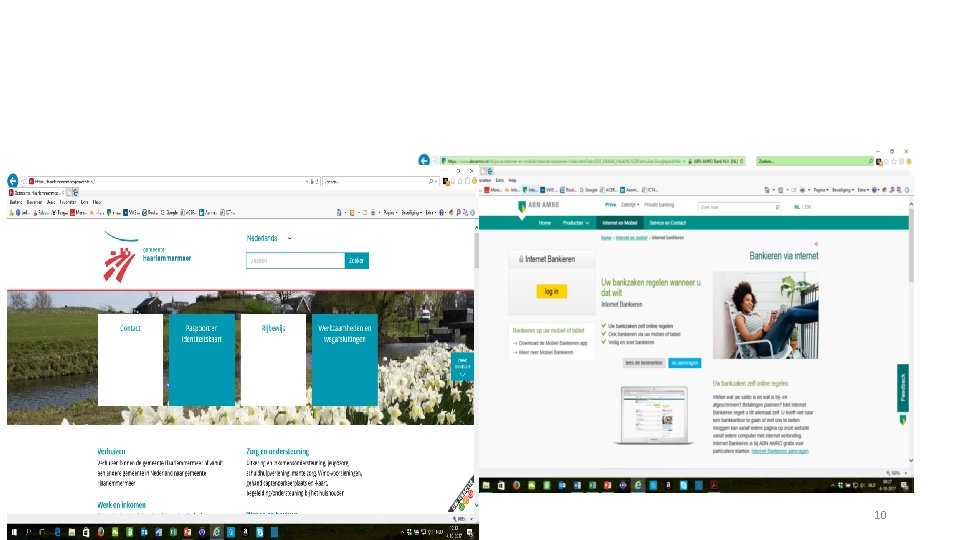Type in Haarlemmermeer site Zoeken search field
The image size is (960, 540).
[295, 260]
